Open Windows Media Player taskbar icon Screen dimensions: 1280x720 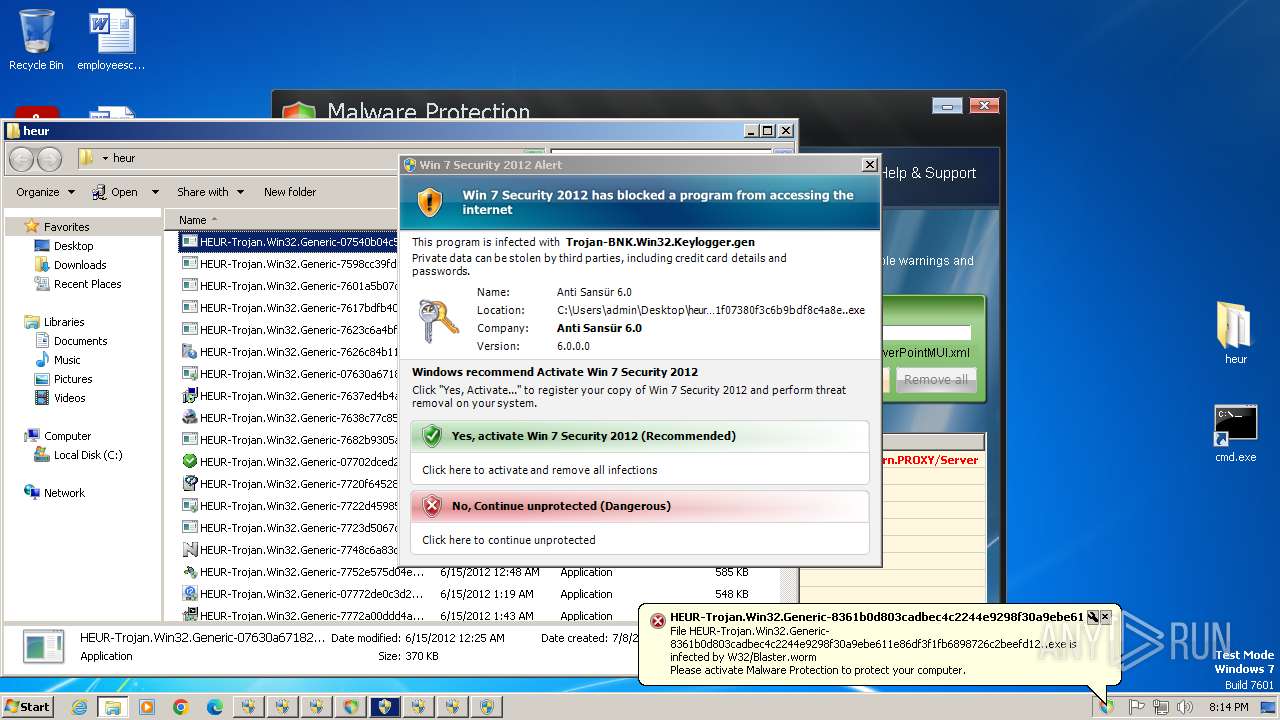pos(147,707)
